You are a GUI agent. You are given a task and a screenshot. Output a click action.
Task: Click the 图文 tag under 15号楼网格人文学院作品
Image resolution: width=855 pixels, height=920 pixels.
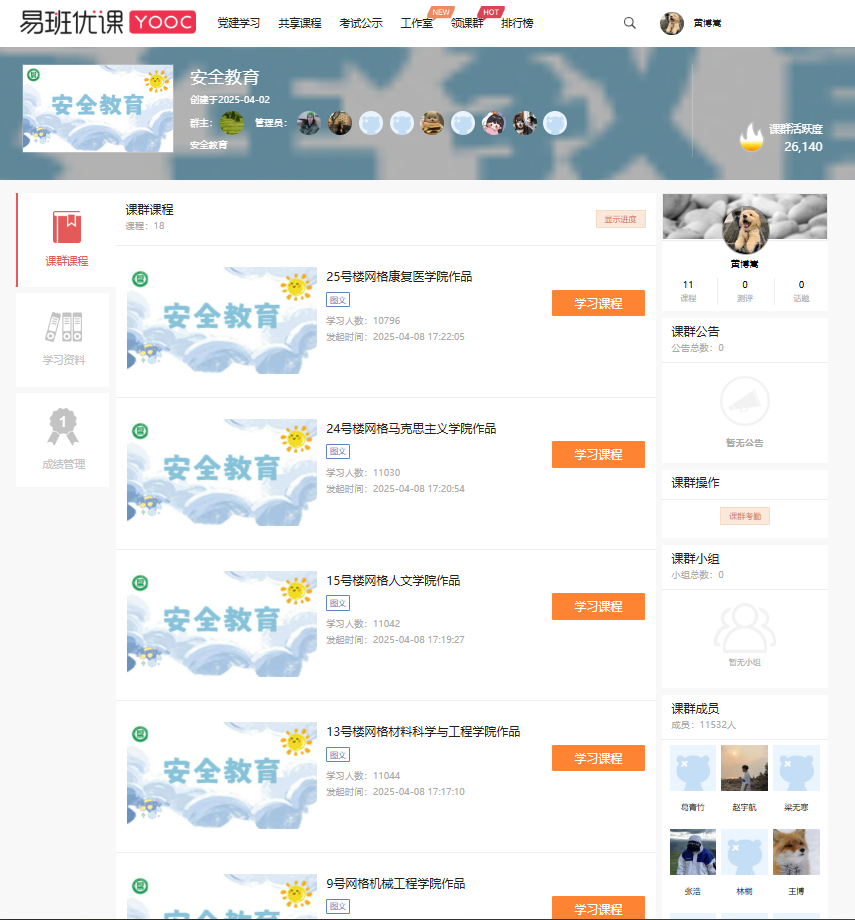[x=338, y=603]
